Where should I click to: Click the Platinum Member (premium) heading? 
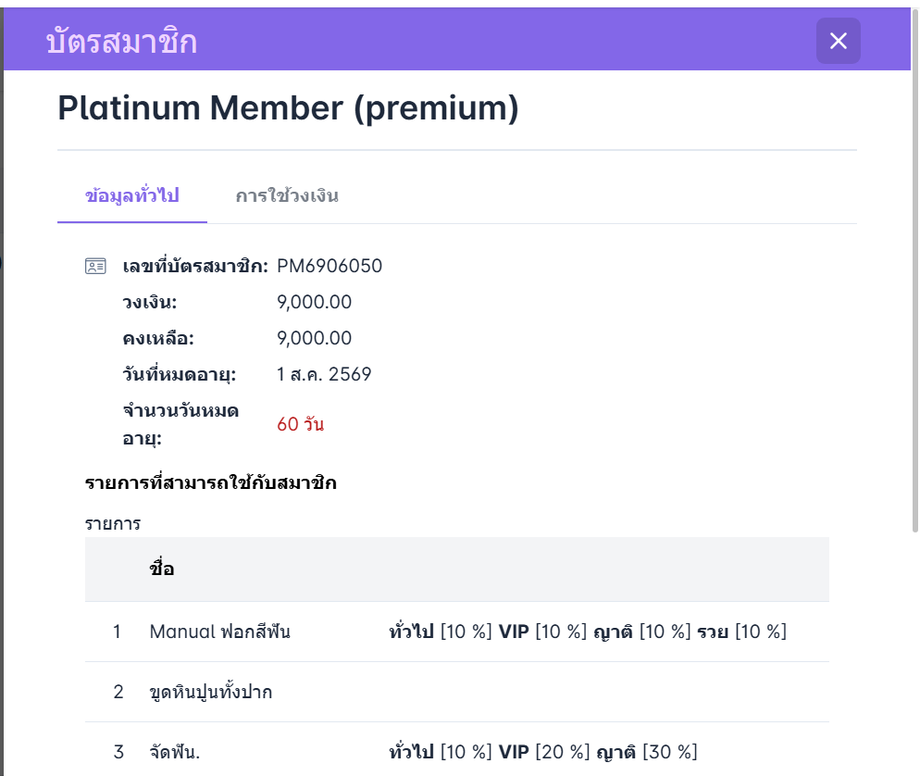point(288,109)
